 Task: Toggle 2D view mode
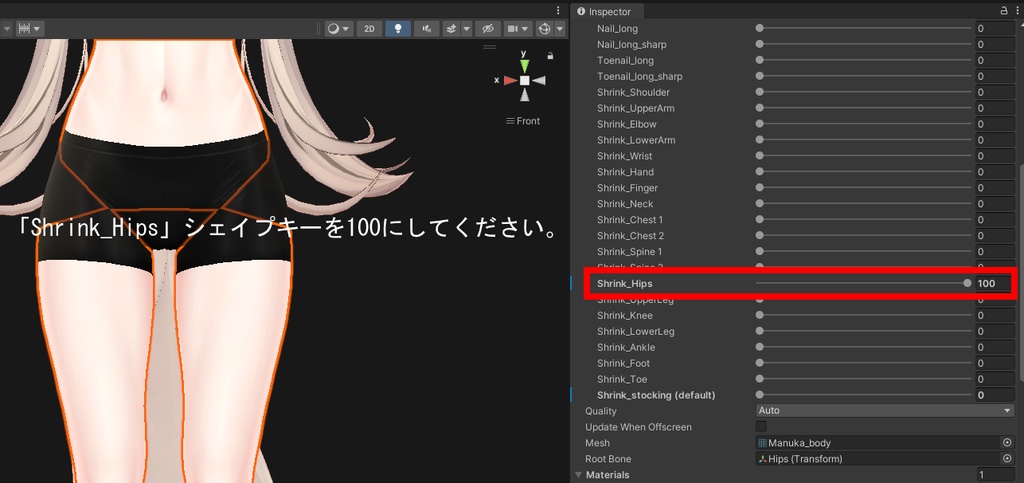click(x=369, y=29)
